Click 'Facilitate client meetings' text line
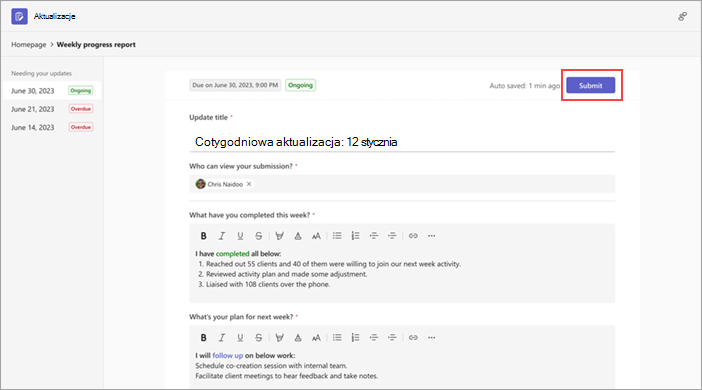 tap(287, 376)
